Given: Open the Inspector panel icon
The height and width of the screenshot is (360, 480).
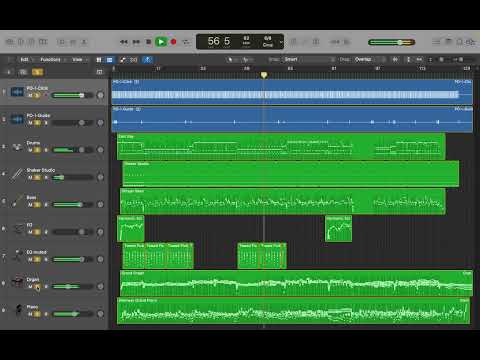Looking at the screenshot, I should pos(21,42).
